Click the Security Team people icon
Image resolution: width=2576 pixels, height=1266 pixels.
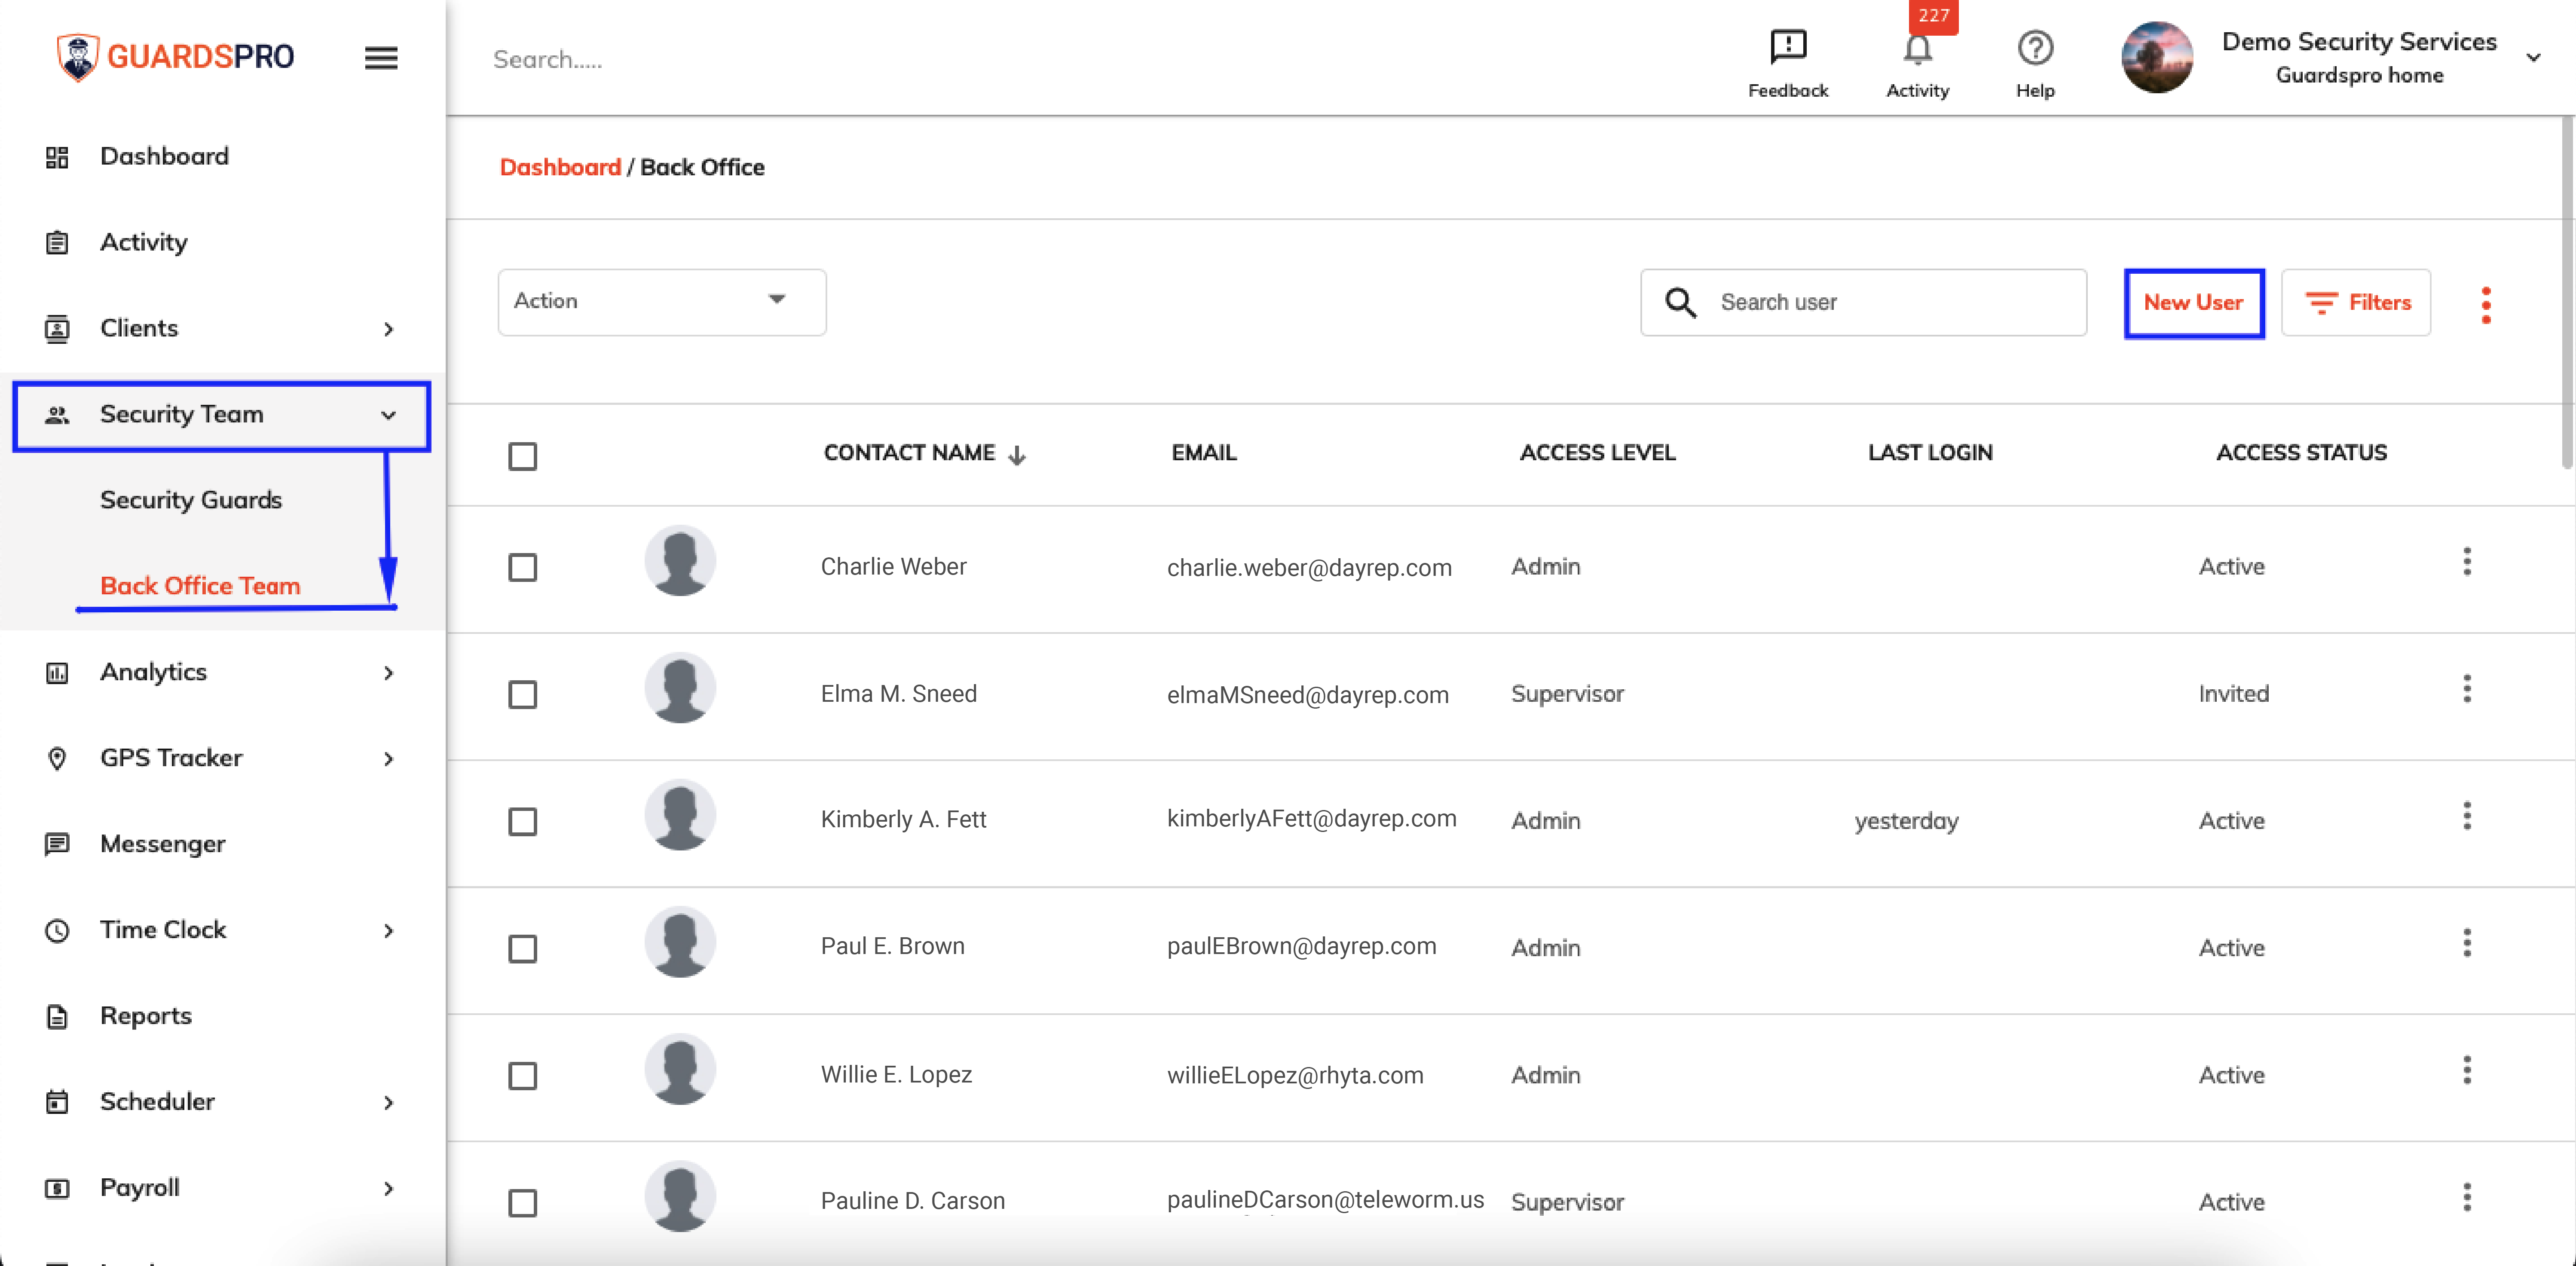coord(57,415)
